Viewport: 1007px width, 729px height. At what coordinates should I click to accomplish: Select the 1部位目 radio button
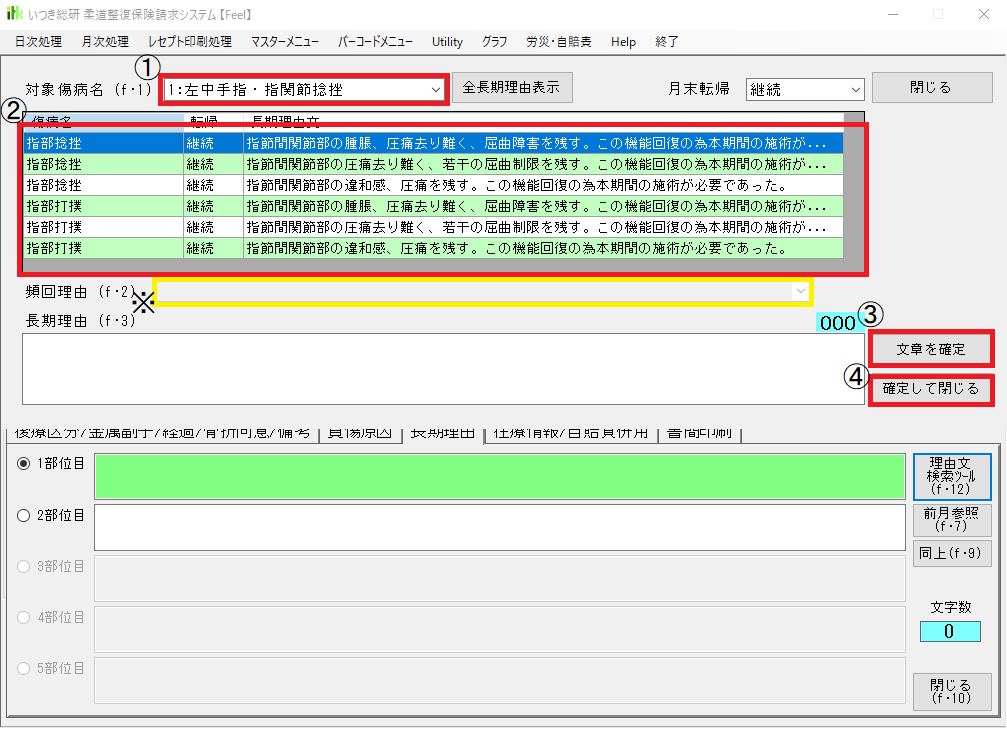[24, 464]
